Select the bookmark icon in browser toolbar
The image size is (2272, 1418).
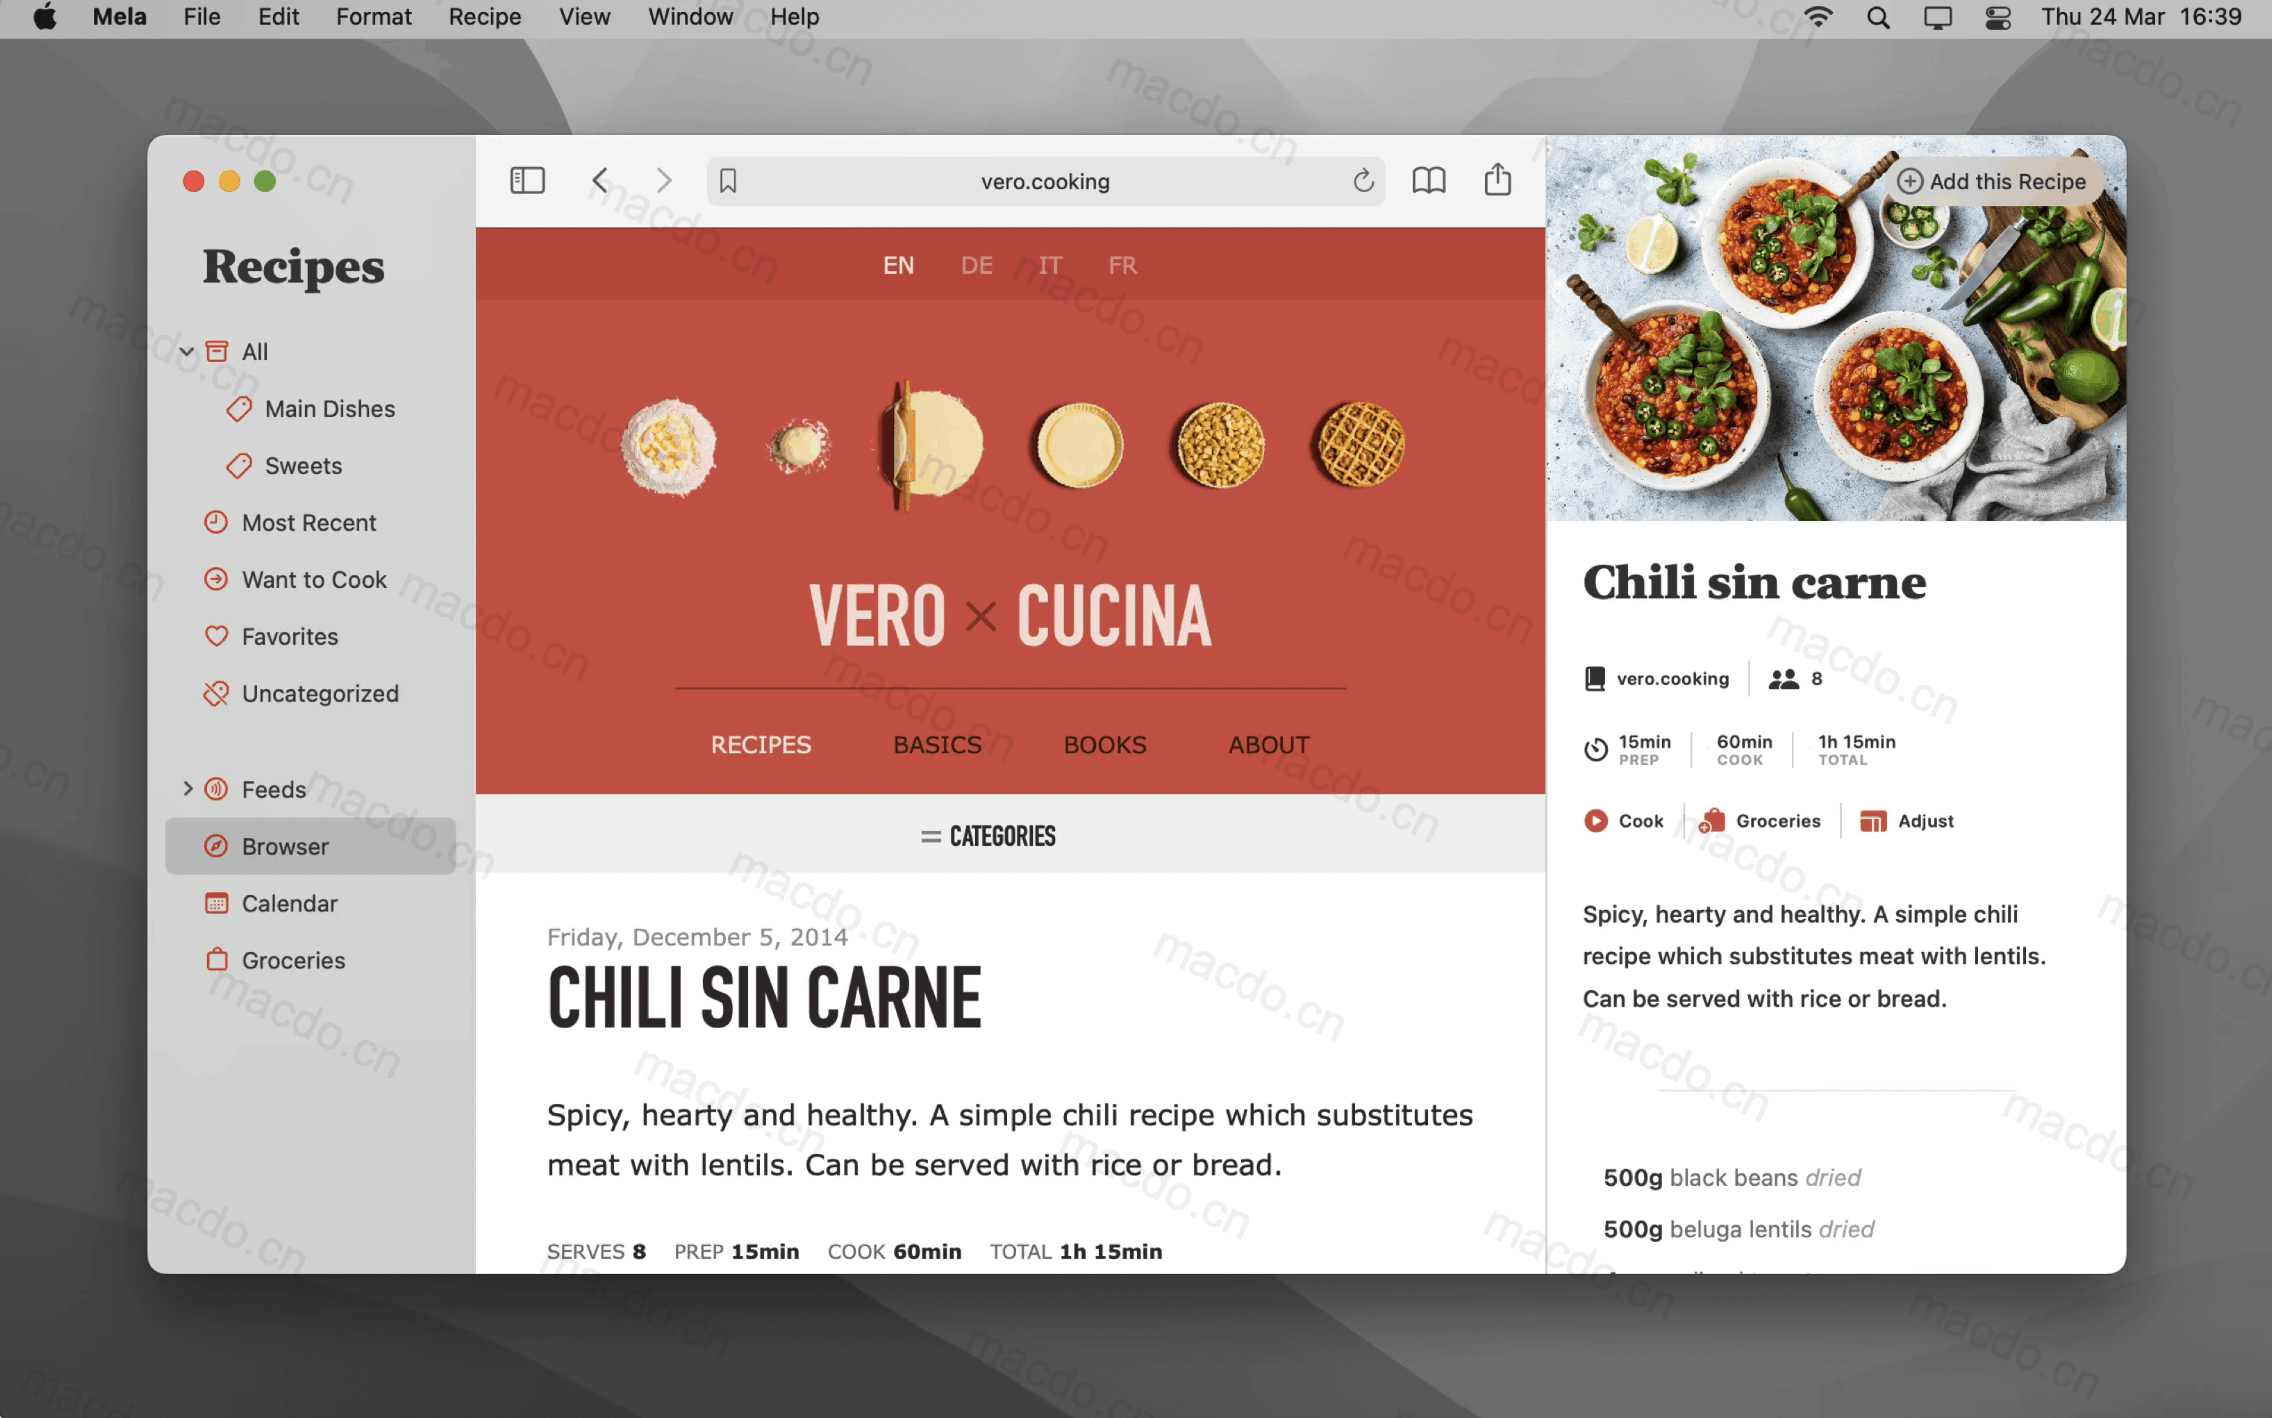(730, 180)
